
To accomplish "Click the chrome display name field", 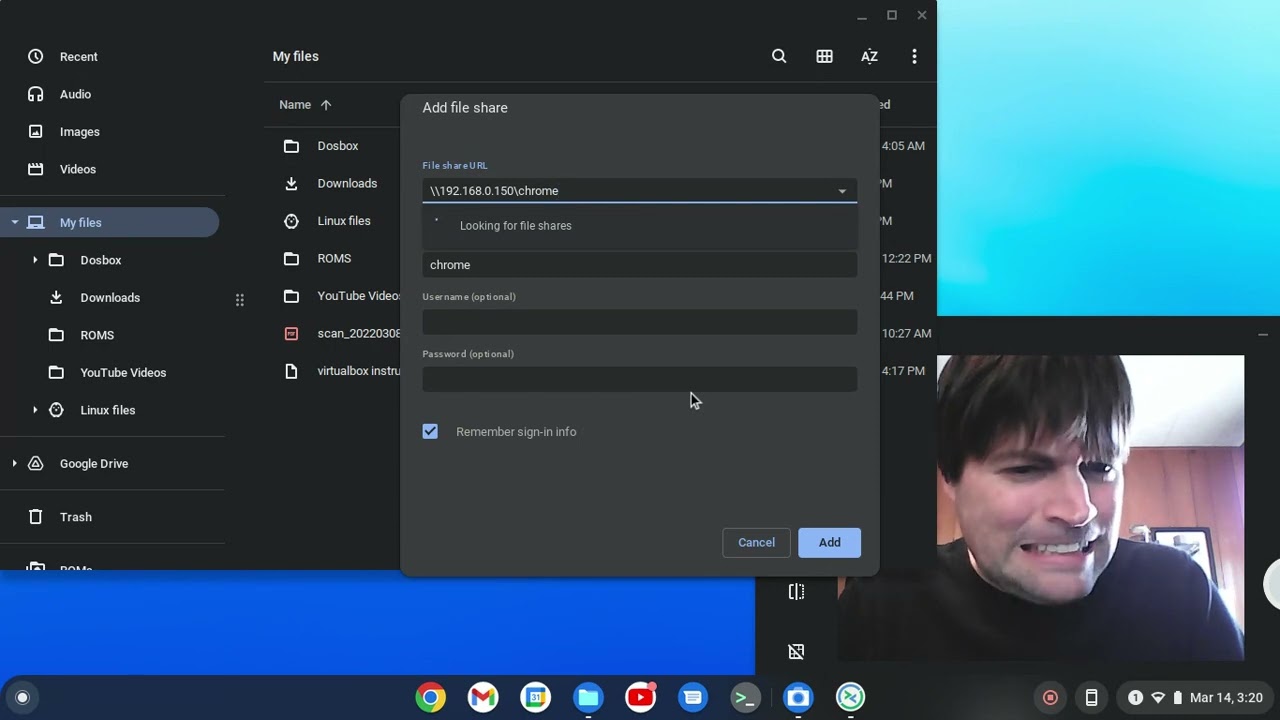I will (x=639, y=265).
